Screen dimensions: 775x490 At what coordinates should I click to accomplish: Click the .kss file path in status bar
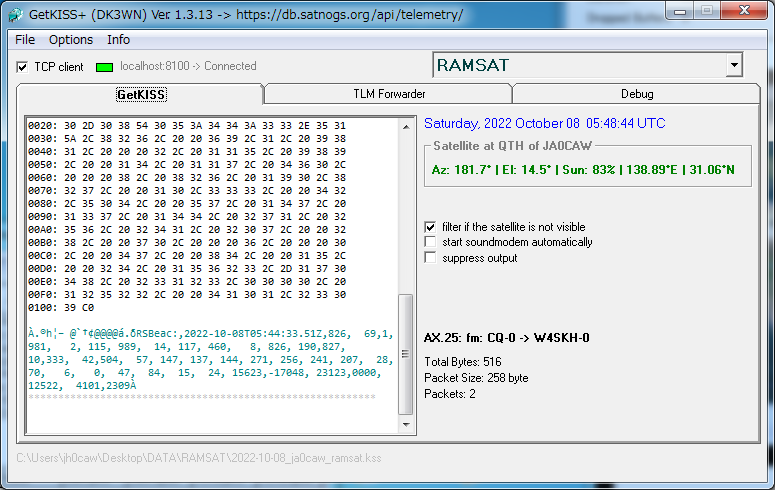click(x=199, y=458)
